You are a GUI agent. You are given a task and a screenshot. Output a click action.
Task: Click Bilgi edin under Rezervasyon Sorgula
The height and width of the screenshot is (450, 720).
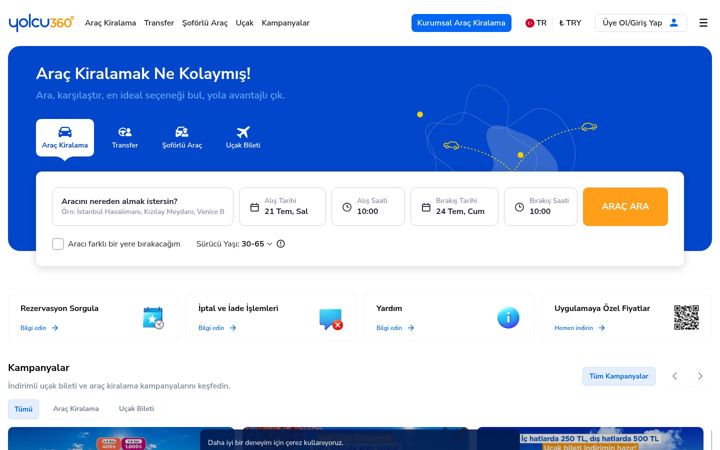[x=33, y=328]
